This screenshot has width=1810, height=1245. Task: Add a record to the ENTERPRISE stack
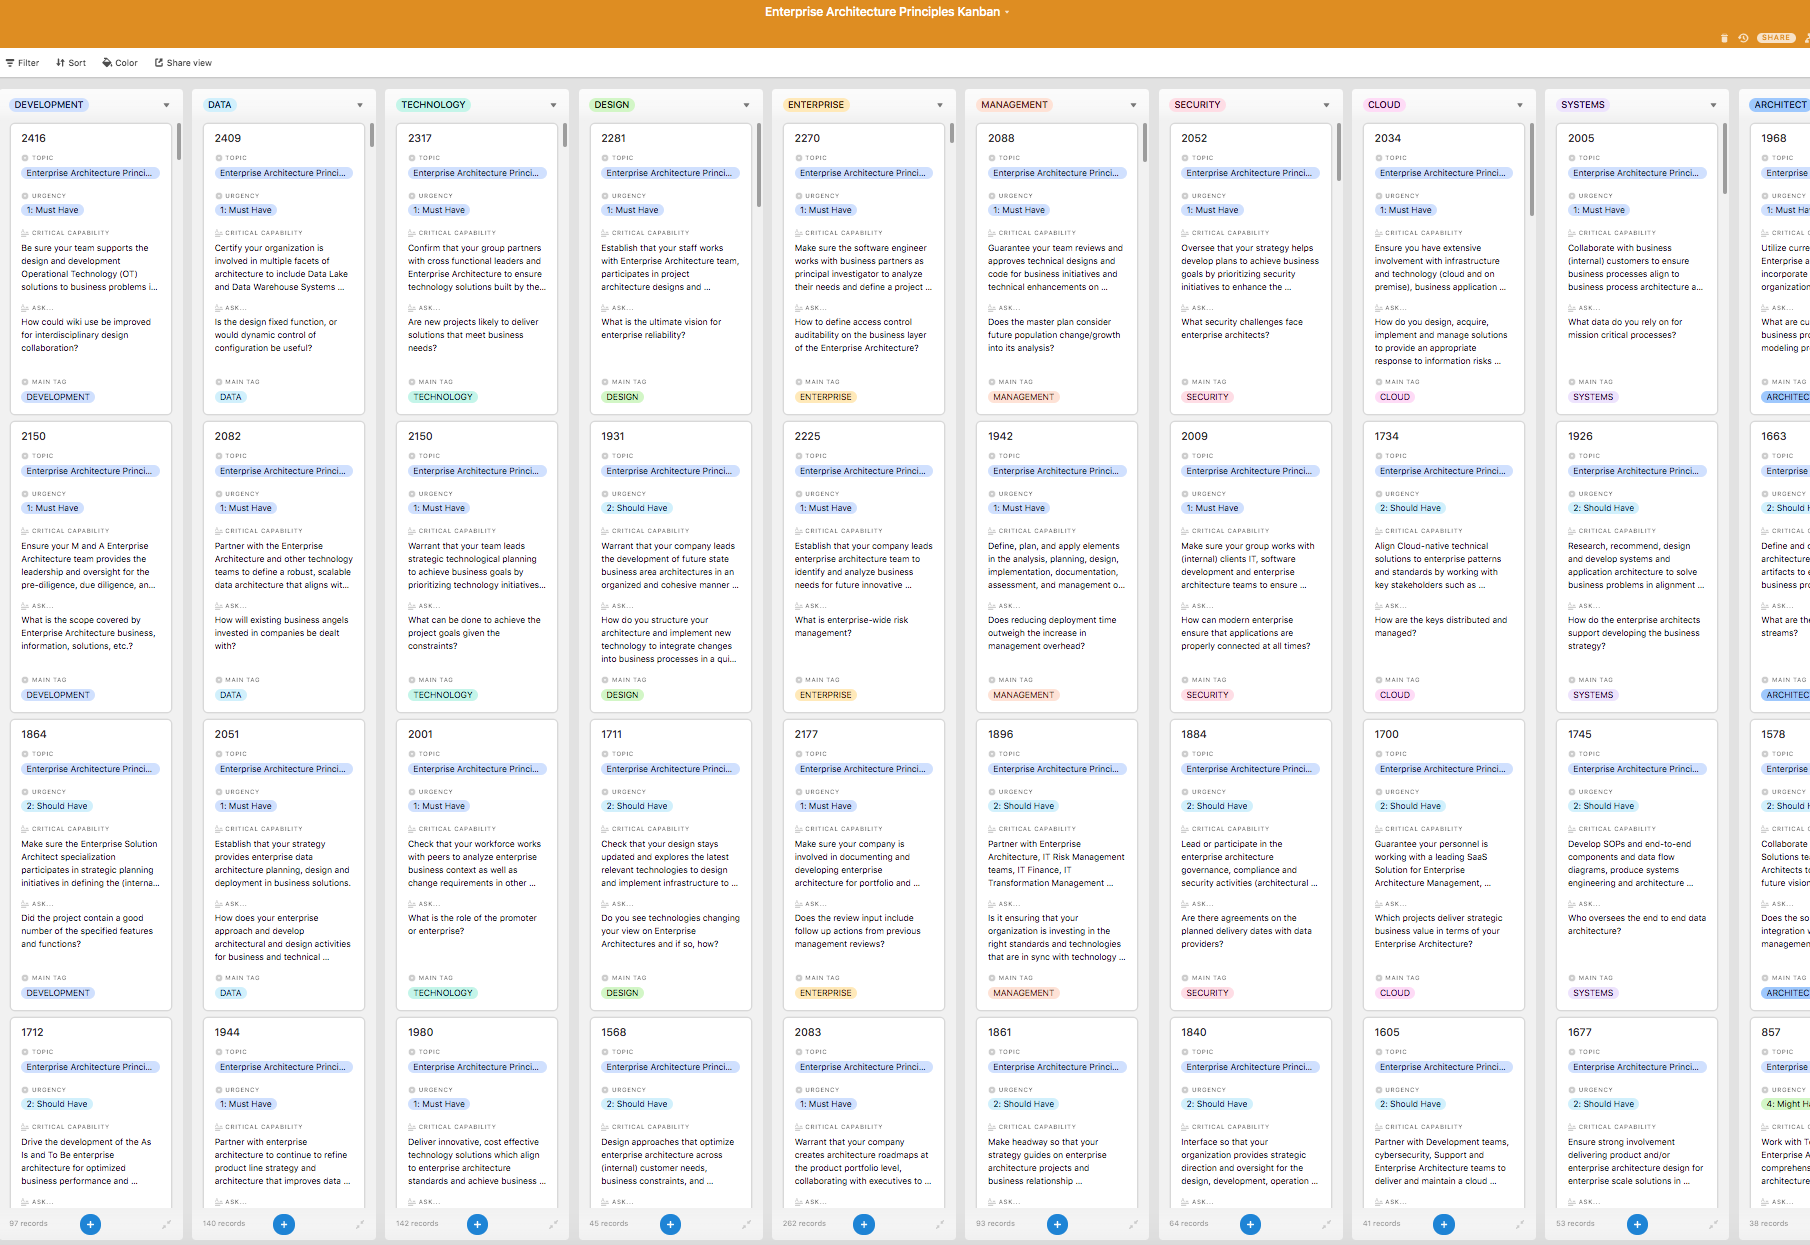tap(864, 1224)
